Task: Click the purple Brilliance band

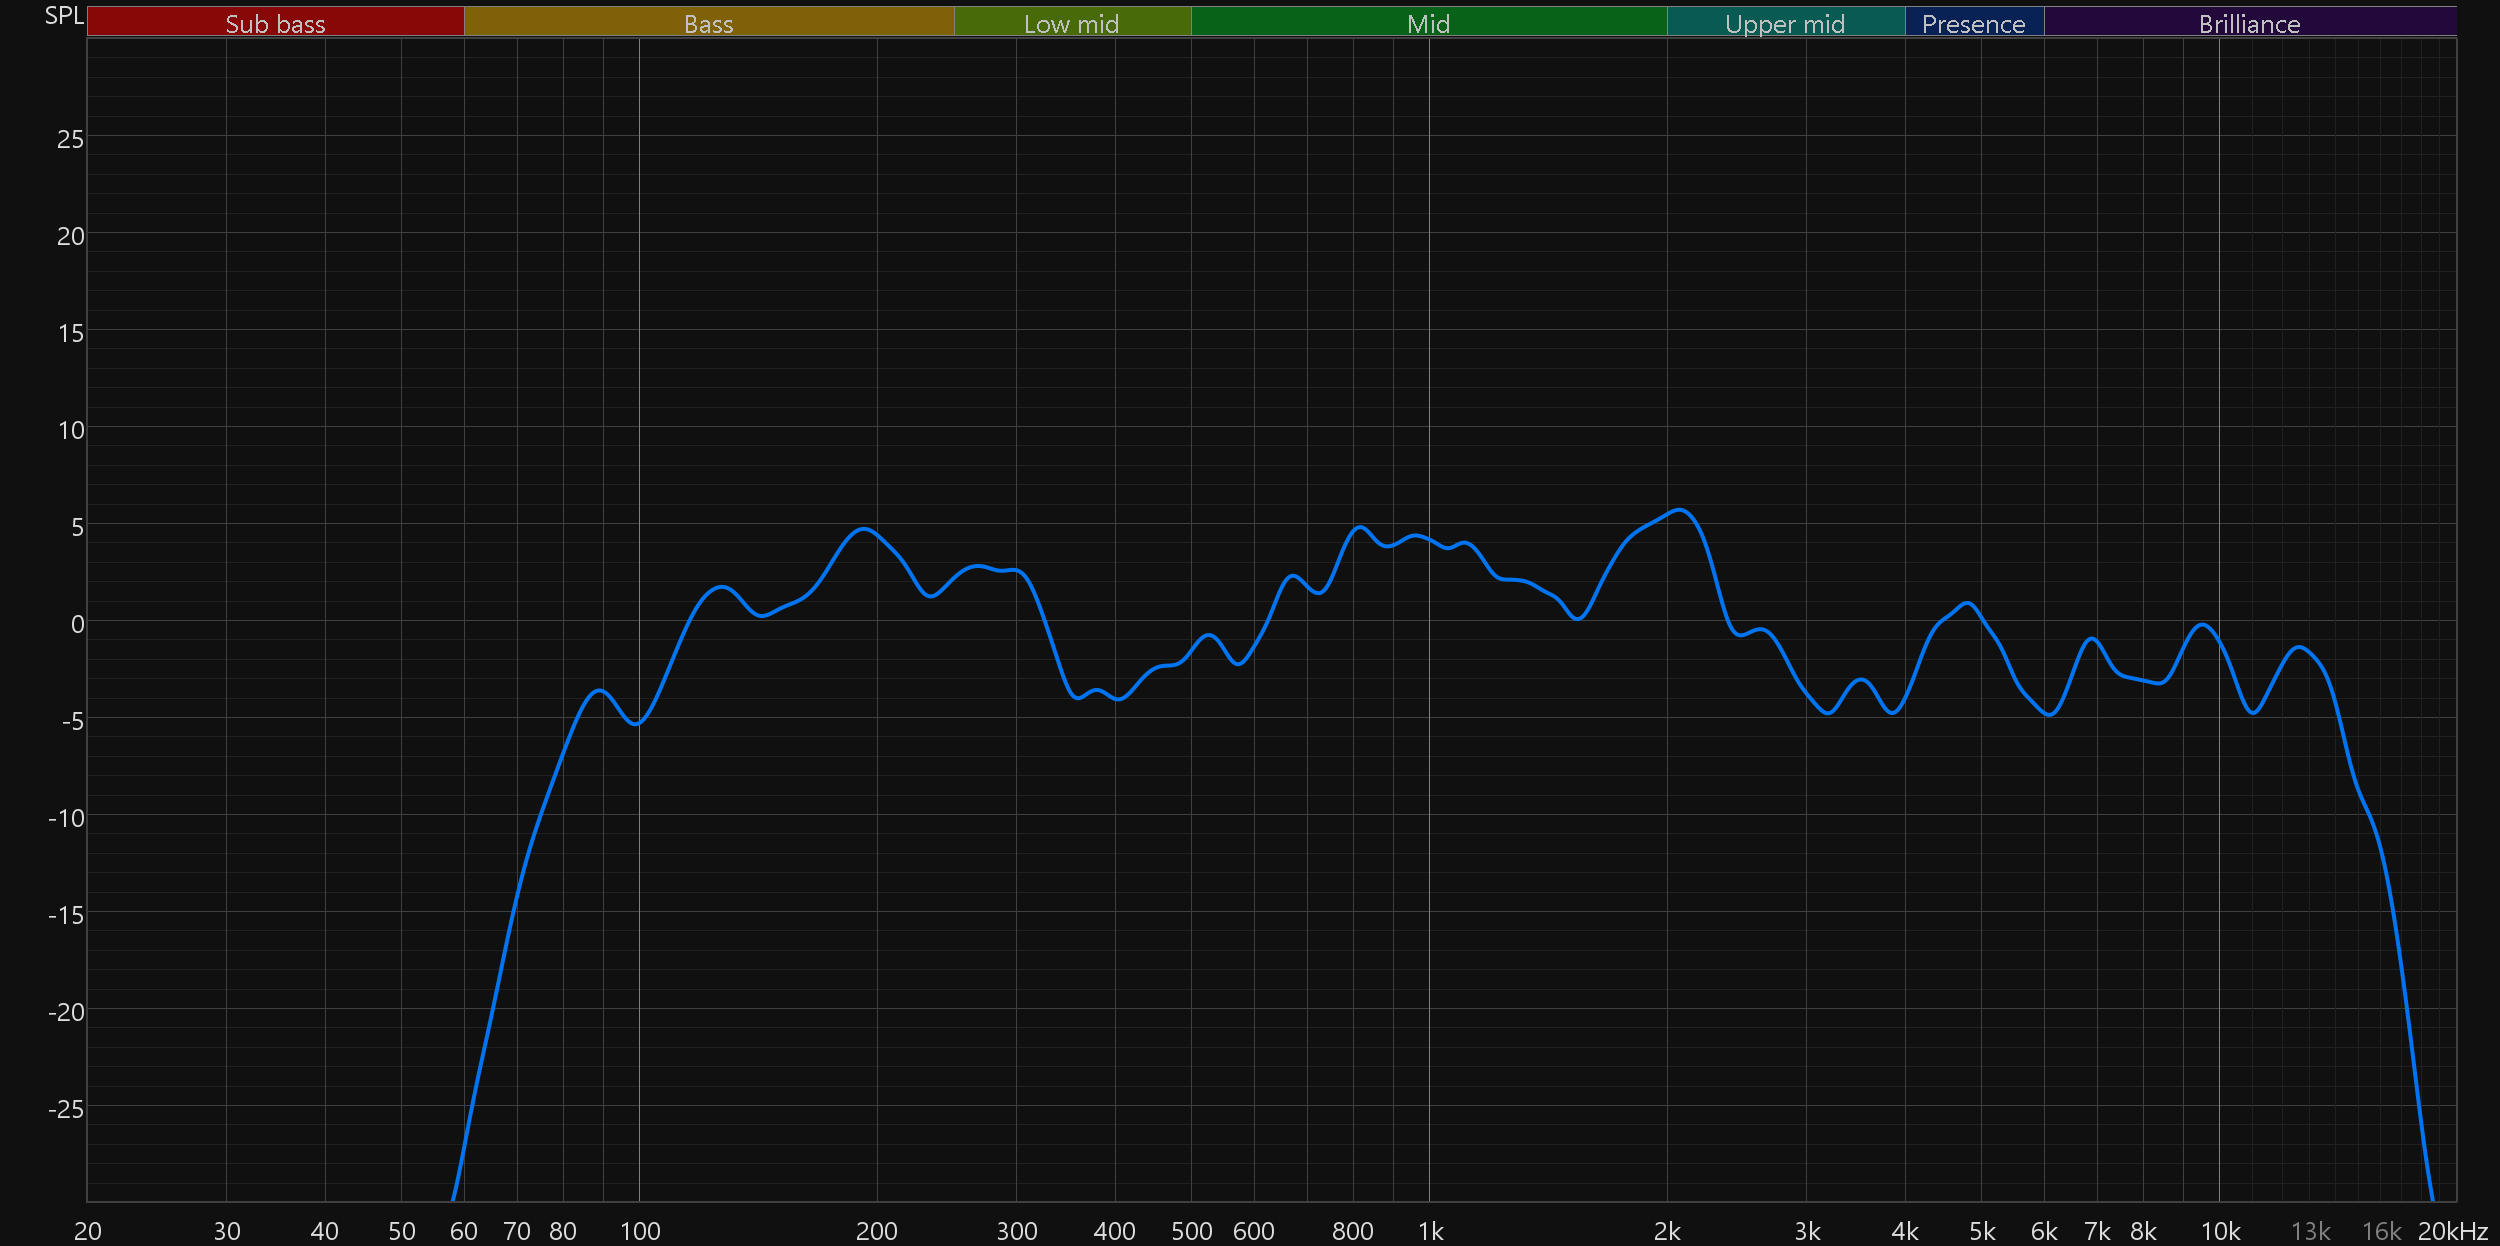Action: [2249, 22]
